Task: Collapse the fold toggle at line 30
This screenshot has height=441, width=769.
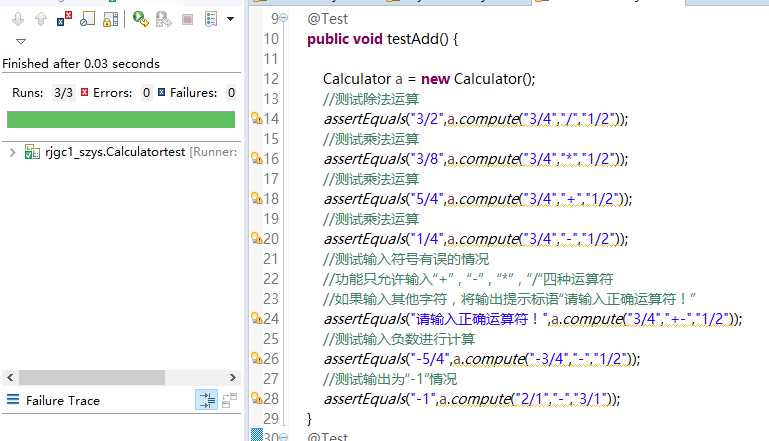Action: point(284,437)
